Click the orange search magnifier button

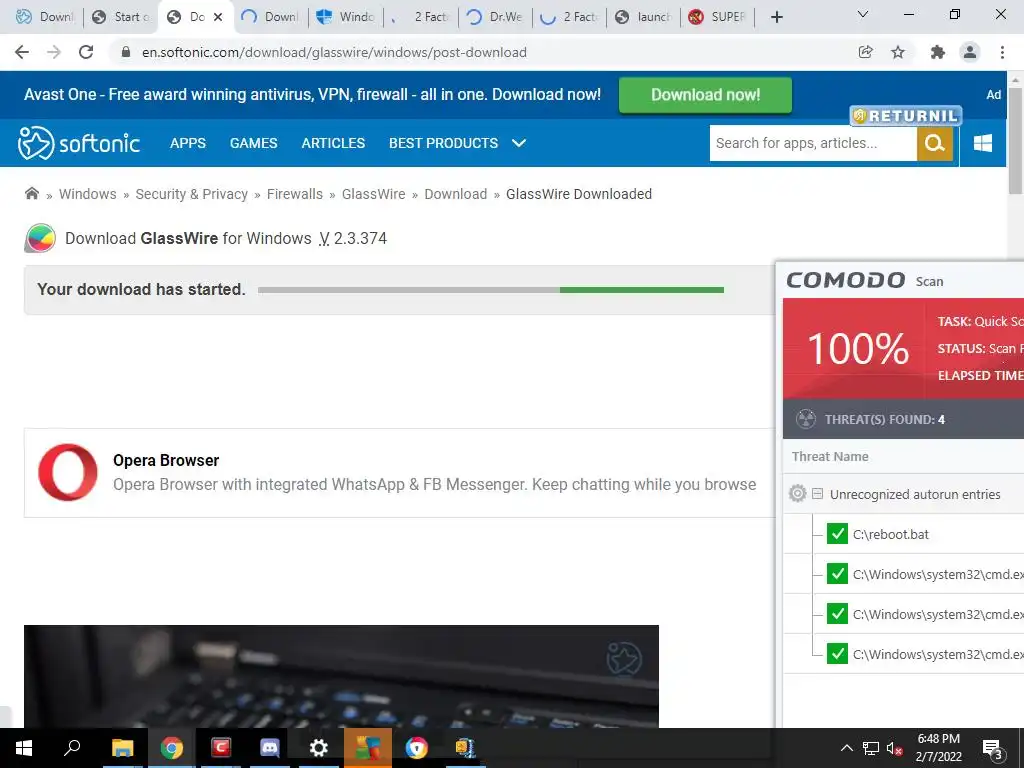click(935, 143)
